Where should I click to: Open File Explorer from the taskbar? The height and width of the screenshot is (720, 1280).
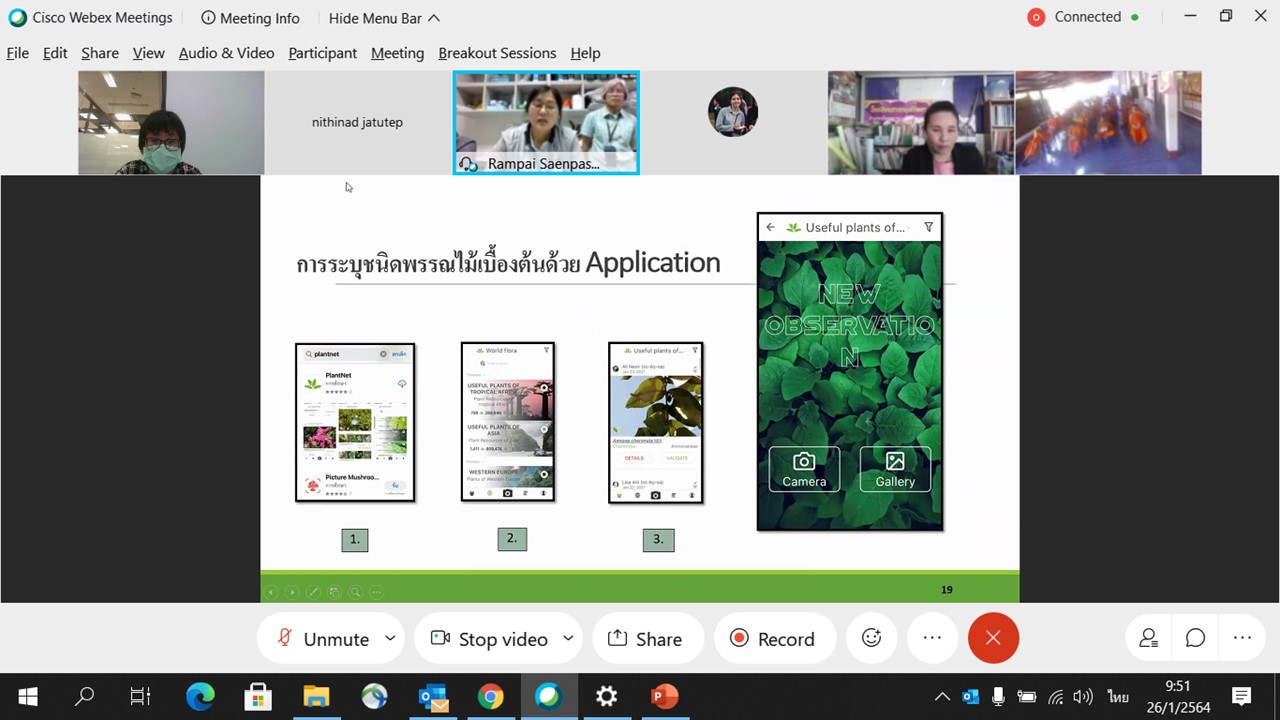coord(316,696)
